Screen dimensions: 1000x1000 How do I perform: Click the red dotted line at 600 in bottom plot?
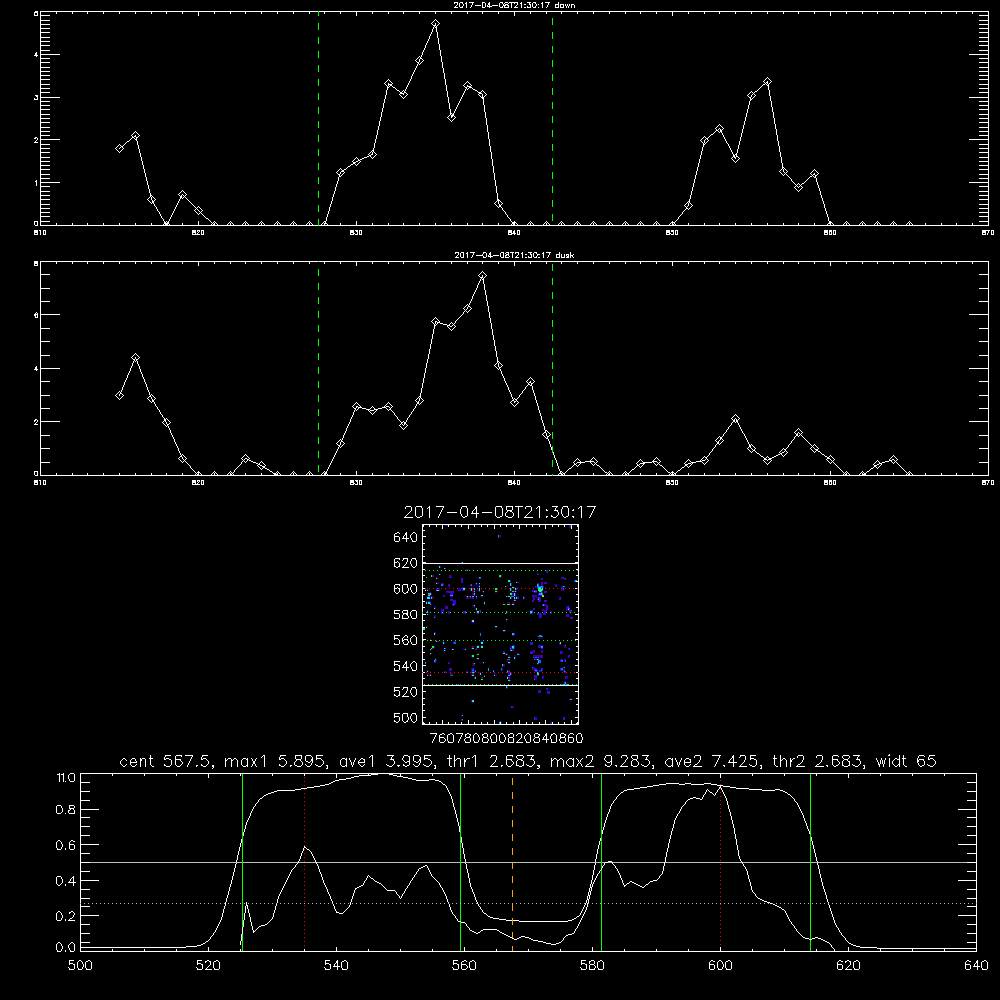coord(721,862)
